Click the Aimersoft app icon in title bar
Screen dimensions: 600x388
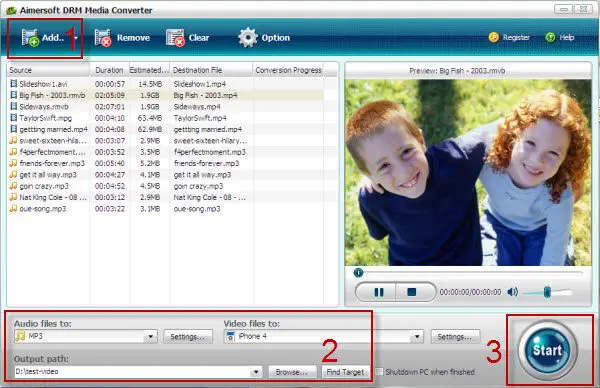(11, 10)
